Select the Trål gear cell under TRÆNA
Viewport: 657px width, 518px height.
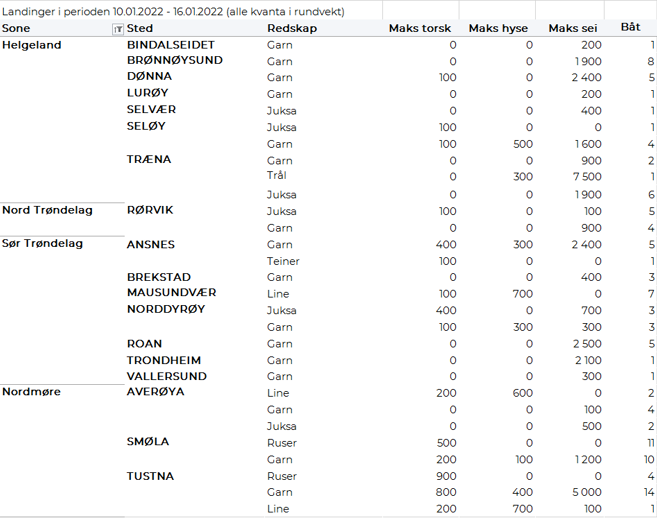tap(277, 176)
